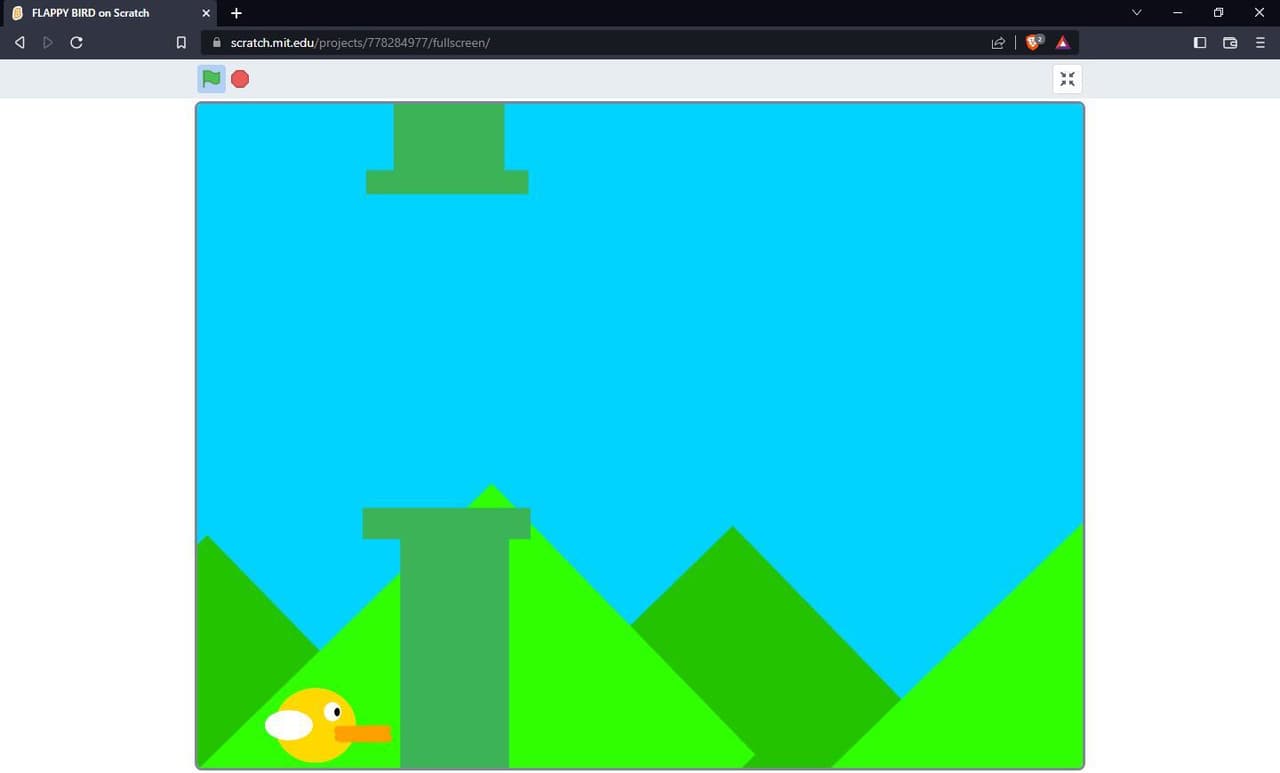Open the browser hamburger menu
The width and height of the screenshot is (1280, 773).
[x=1260, y=43]
